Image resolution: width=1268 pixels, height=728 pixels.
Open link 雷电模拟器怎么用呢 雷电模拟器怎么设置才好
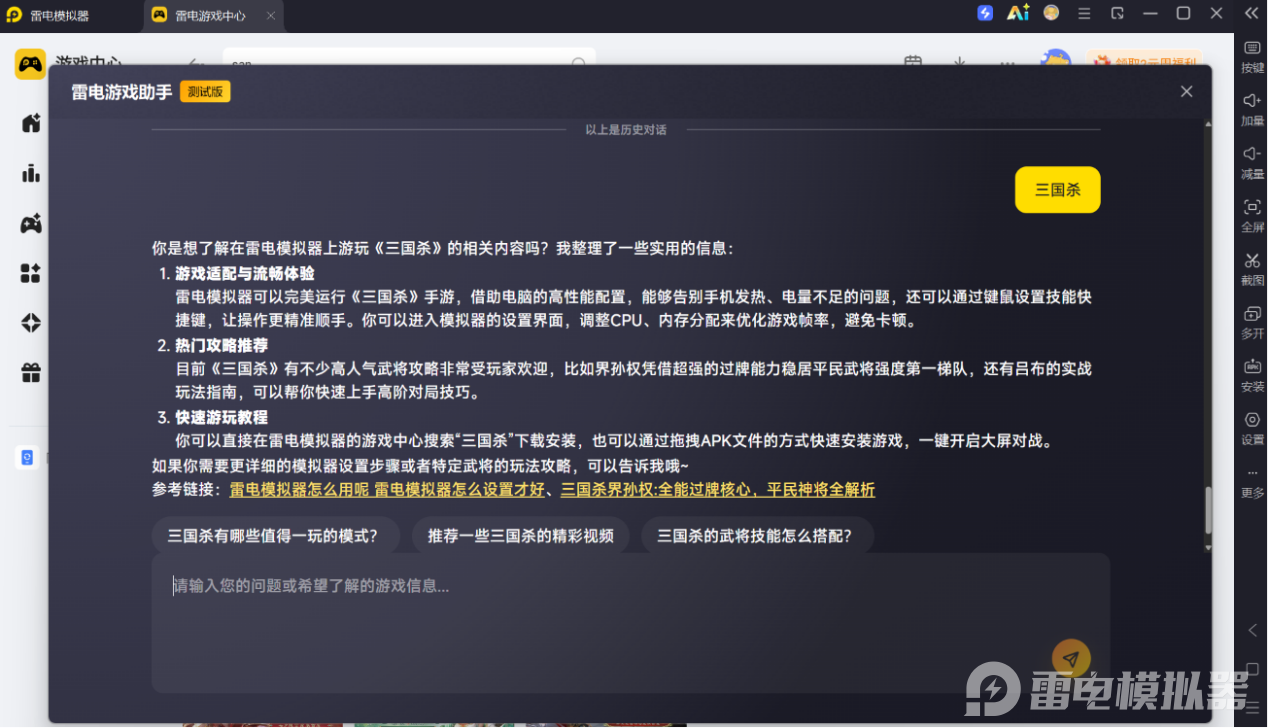[x=387, y=489]
